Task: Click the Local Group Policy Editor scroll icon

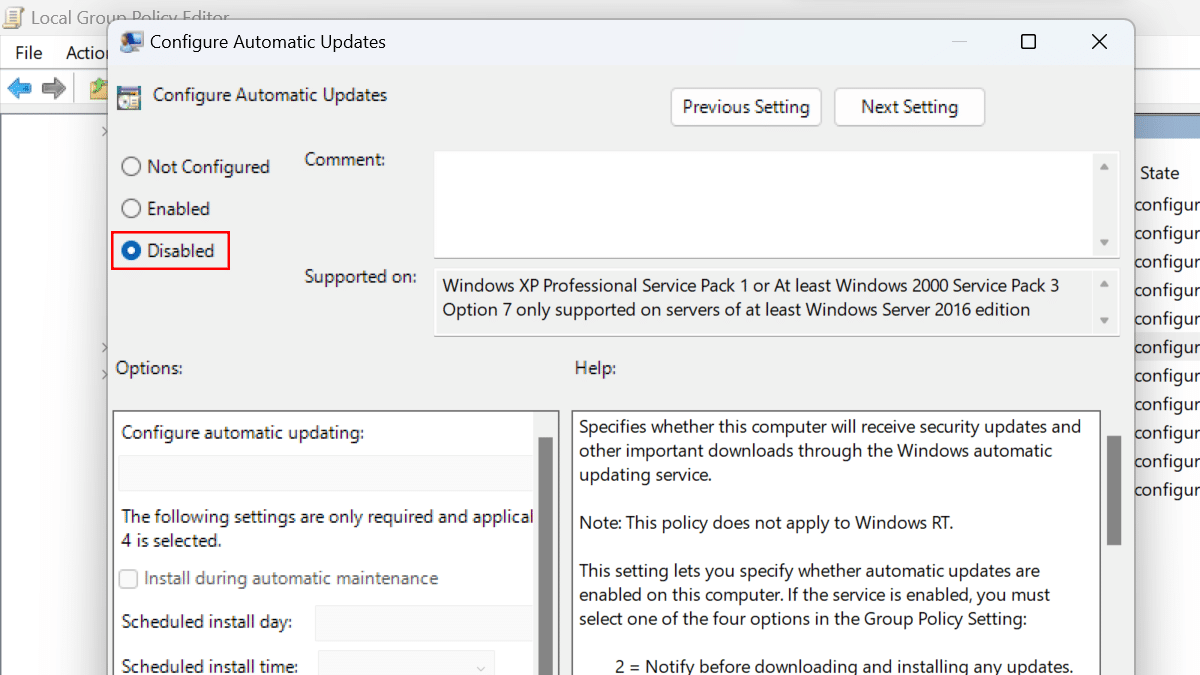Action: tap(15, 17)
